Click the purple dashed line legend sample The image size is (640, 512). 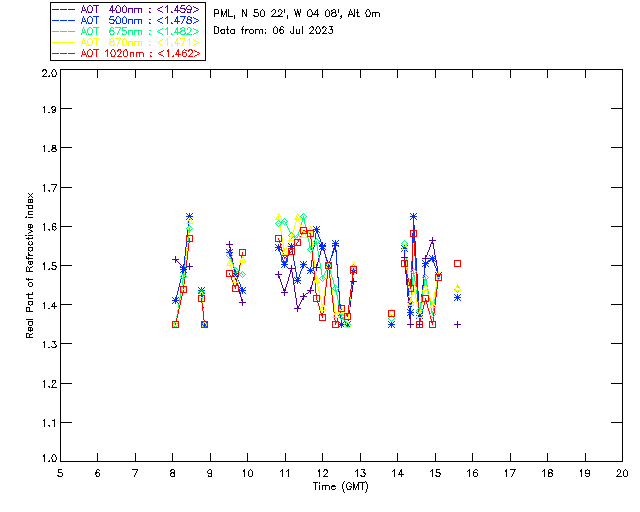(x=64, y=9)
